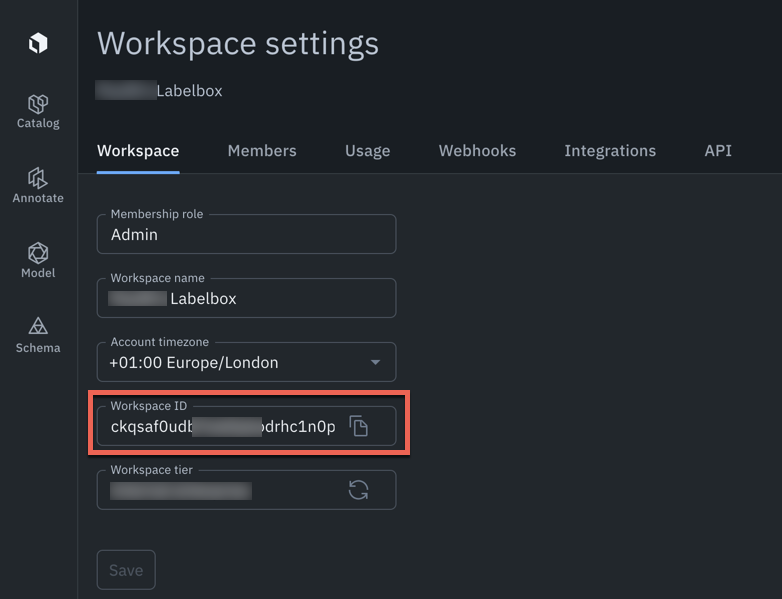Open the Usage tab

(x=368, y=151)
